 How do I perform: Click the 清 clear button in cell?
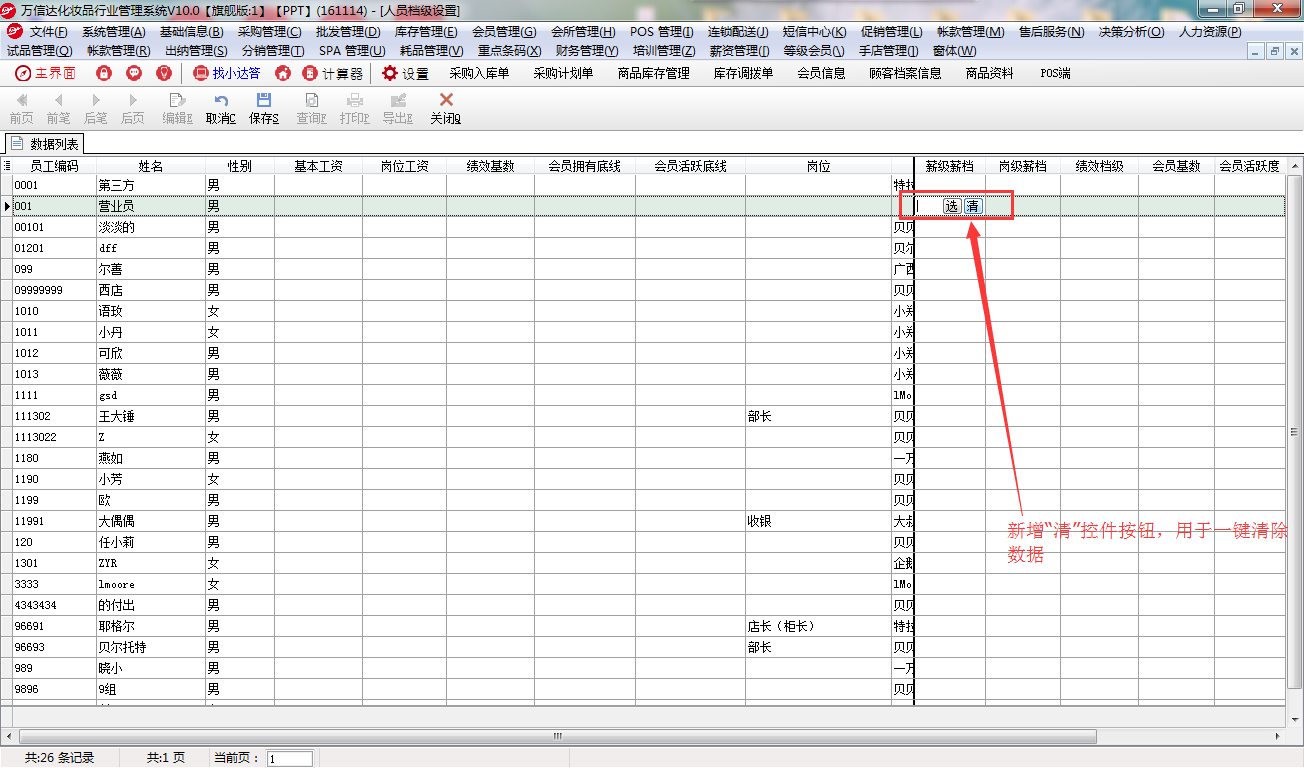pos(973,206)
